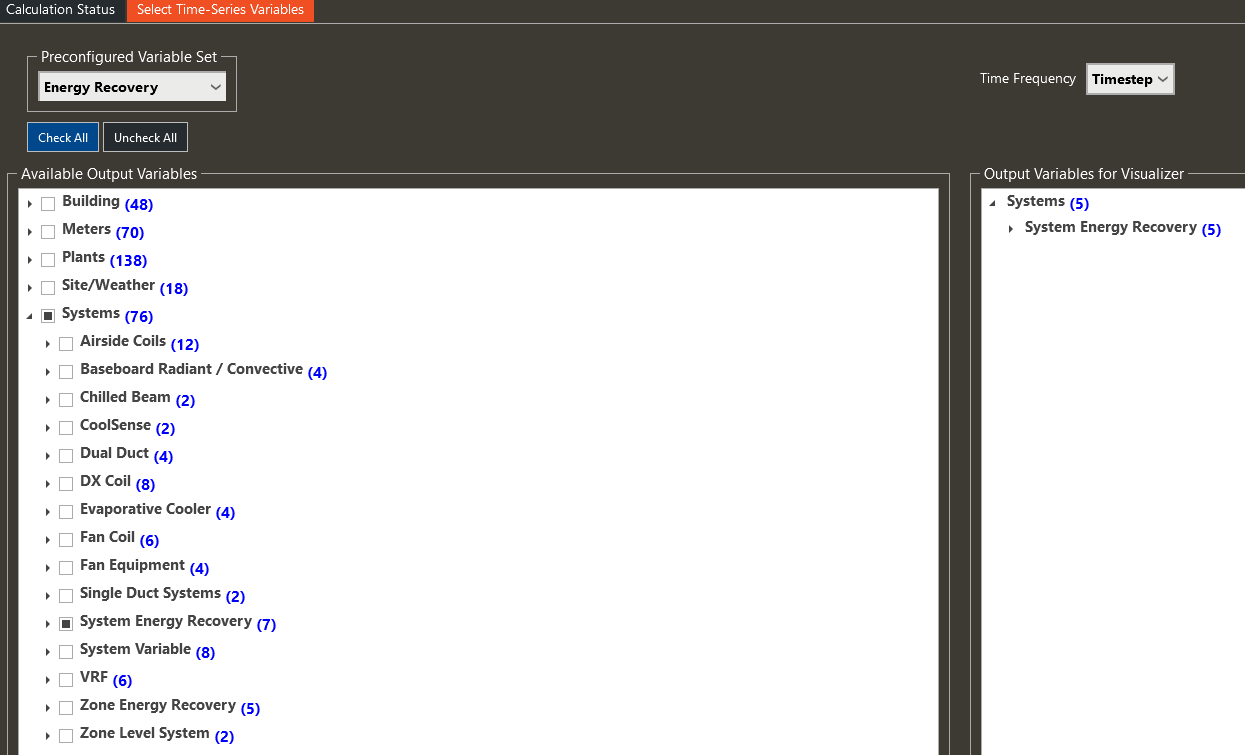Tick the Dual Duct checkbox

[66, 456]
